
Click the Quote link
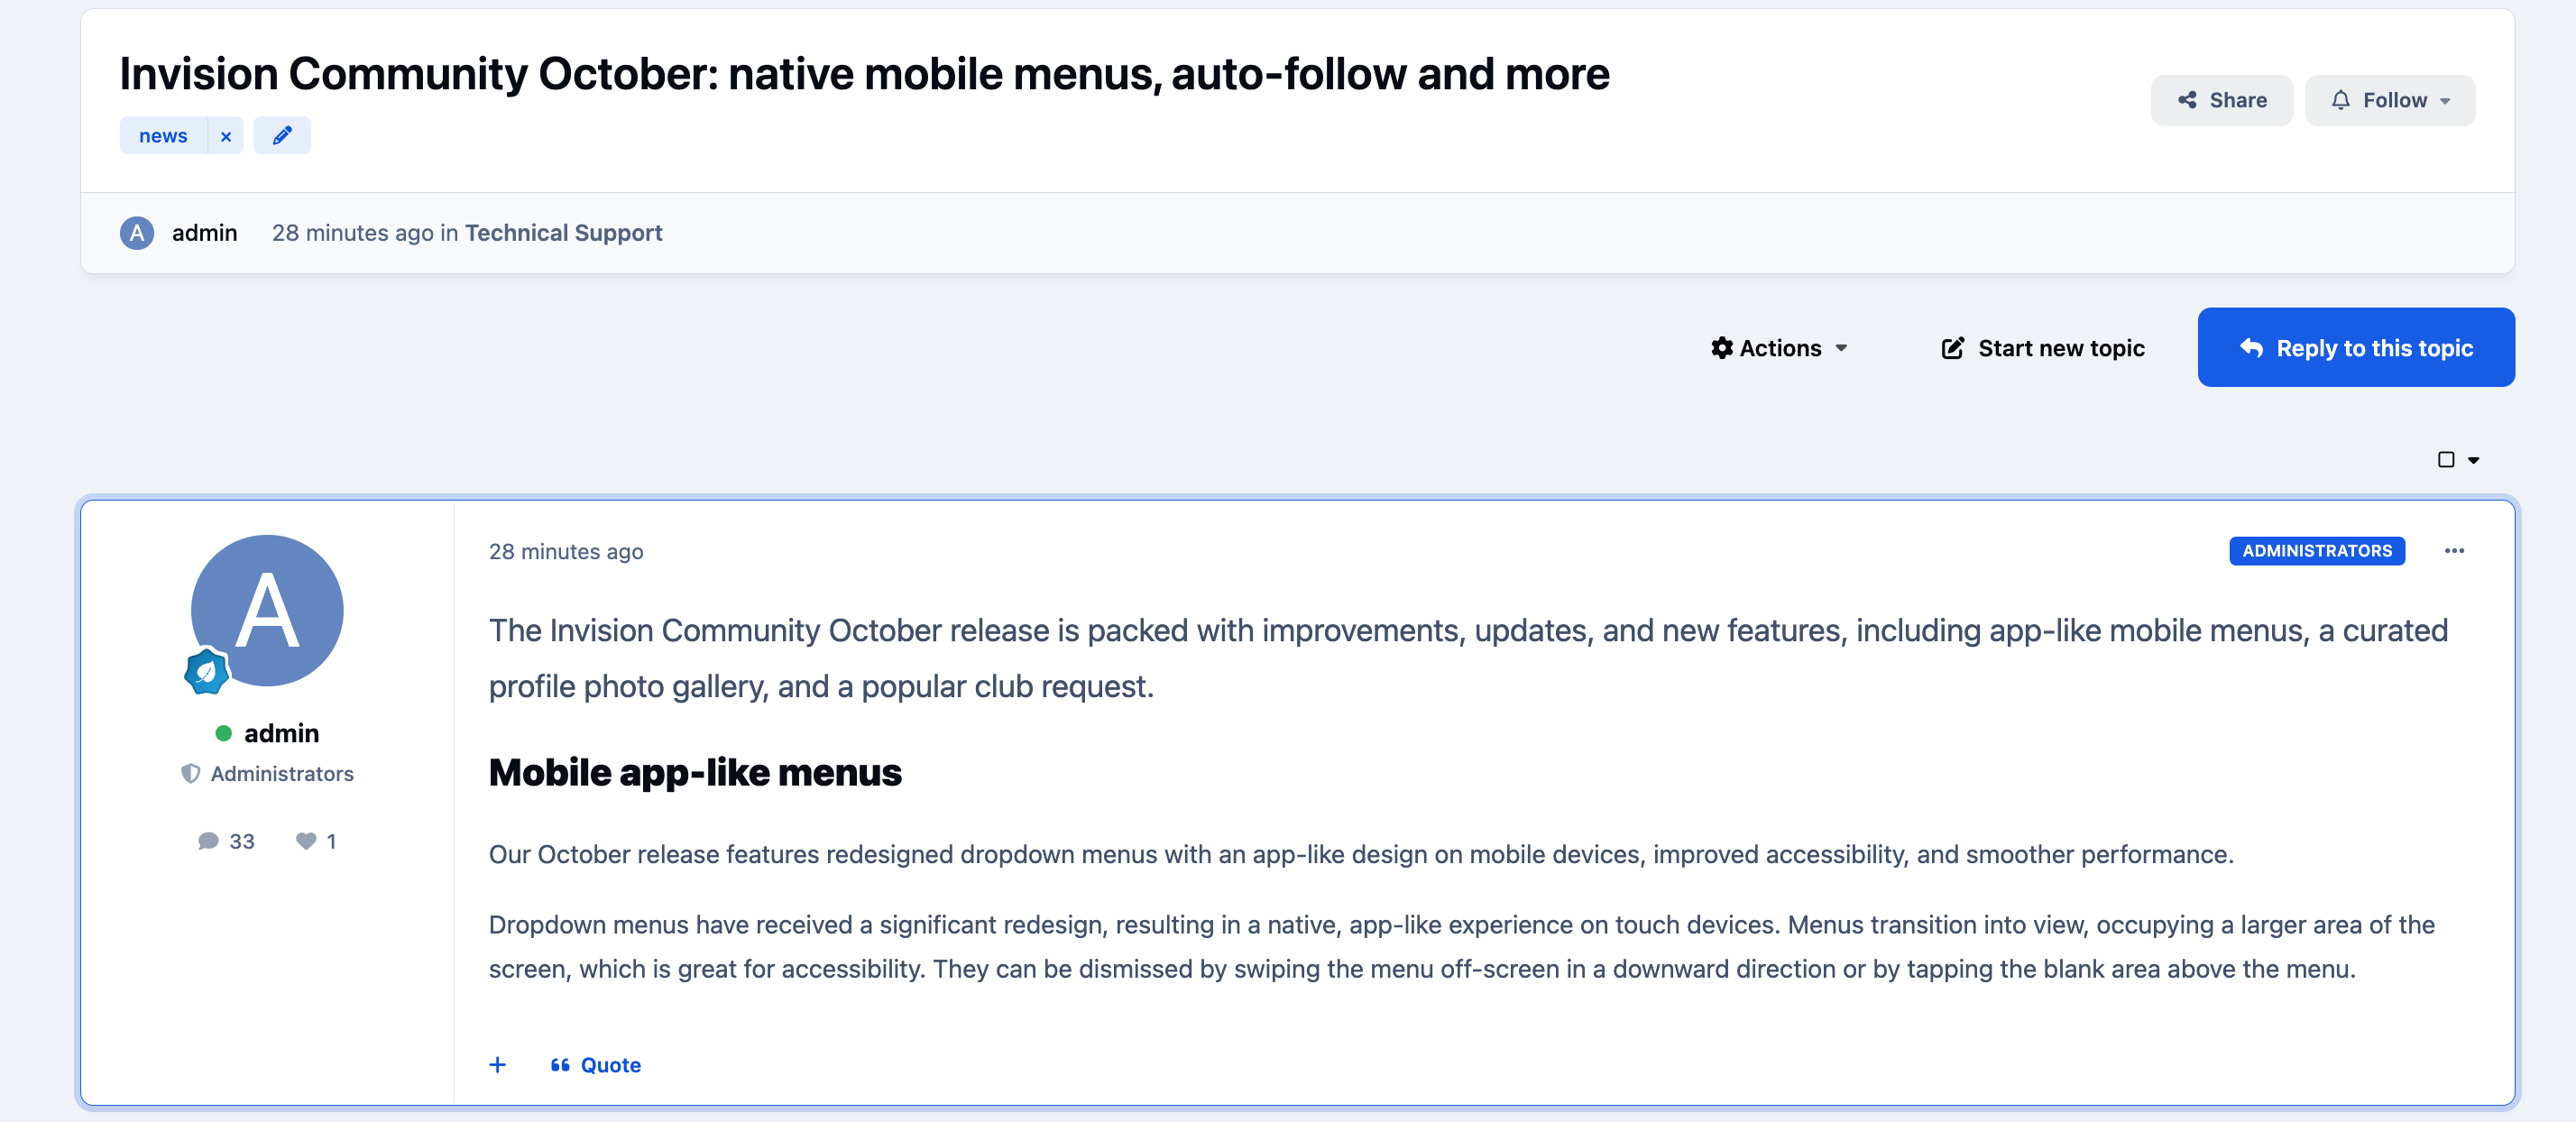coord(596,1065)
